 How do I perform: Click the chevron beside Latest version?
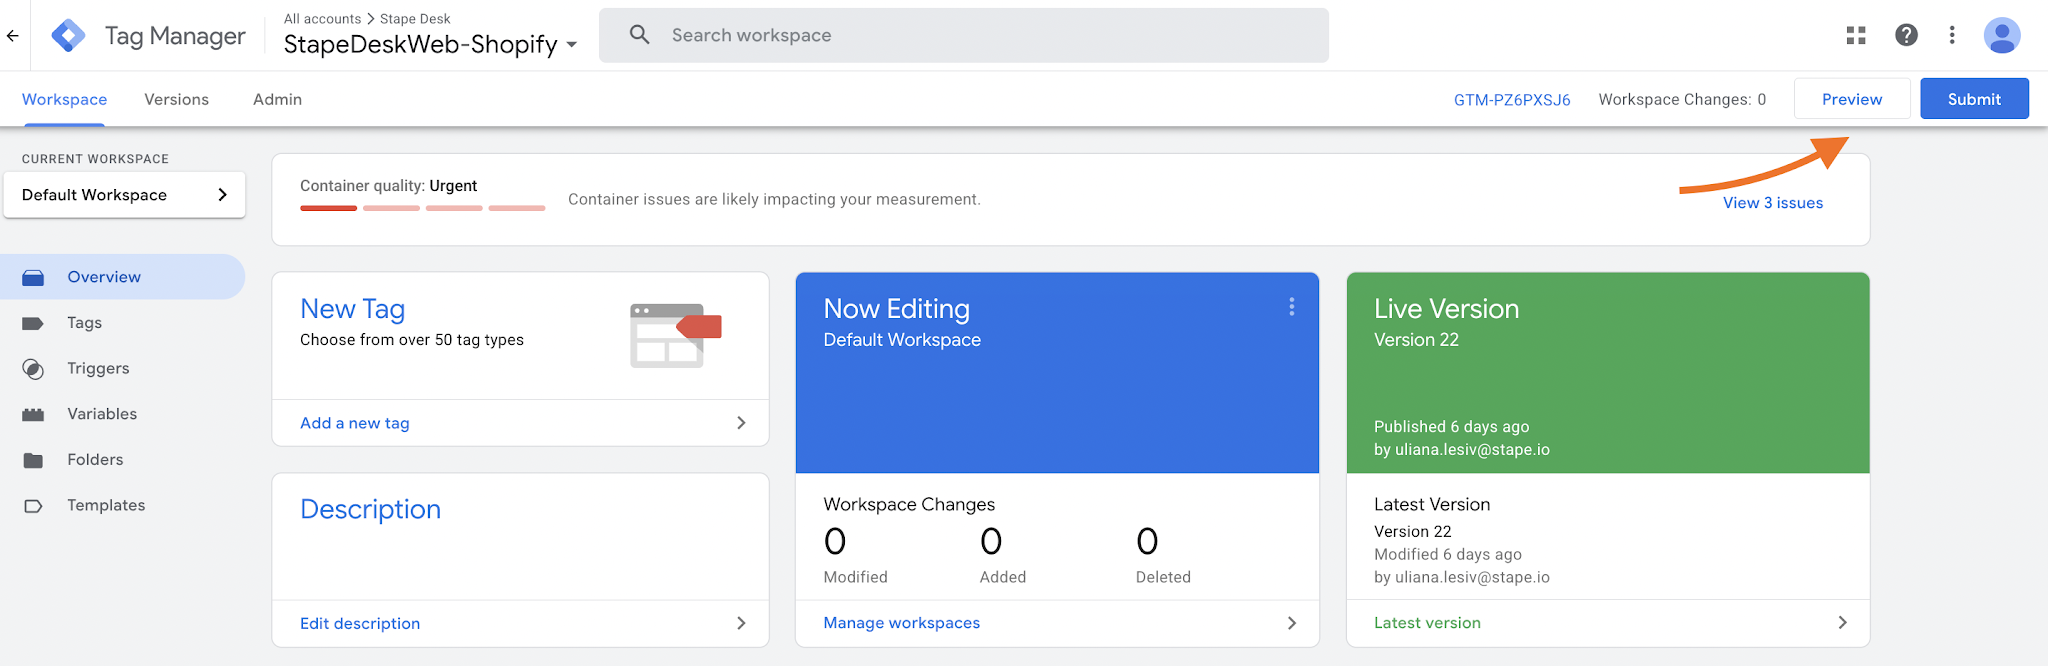1843,622
